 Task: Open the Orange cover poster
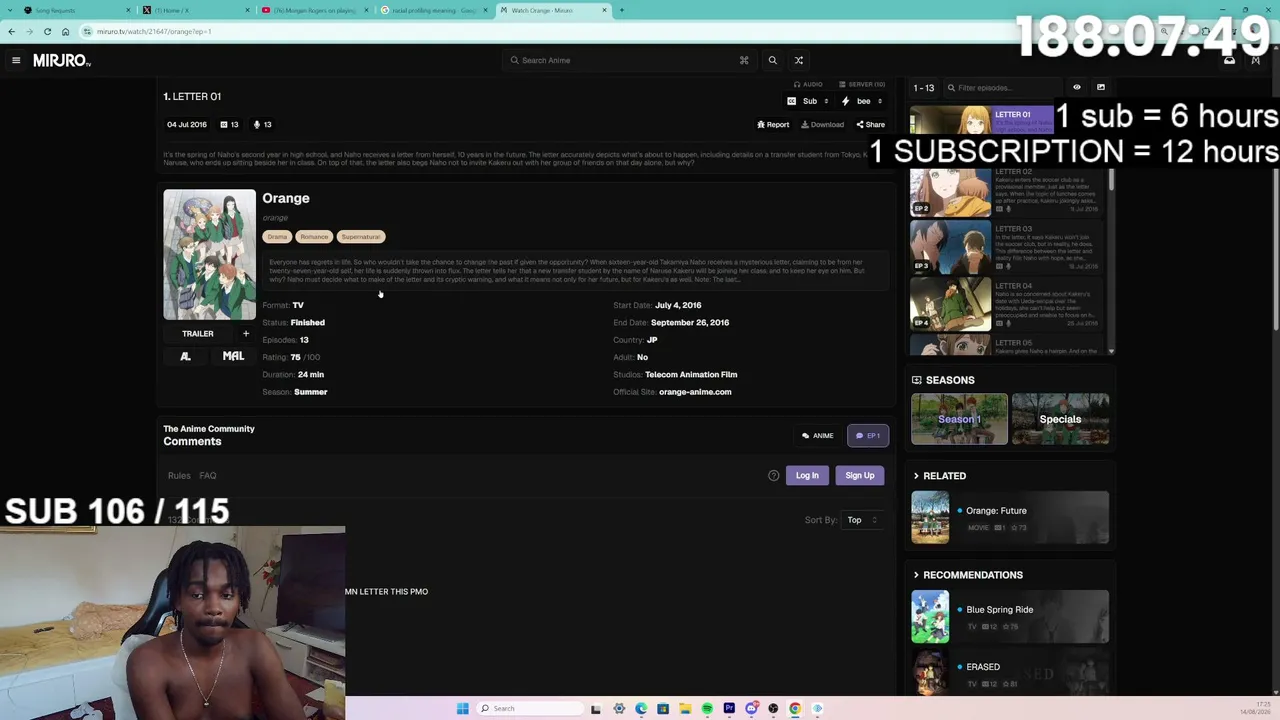pos(209,255)
